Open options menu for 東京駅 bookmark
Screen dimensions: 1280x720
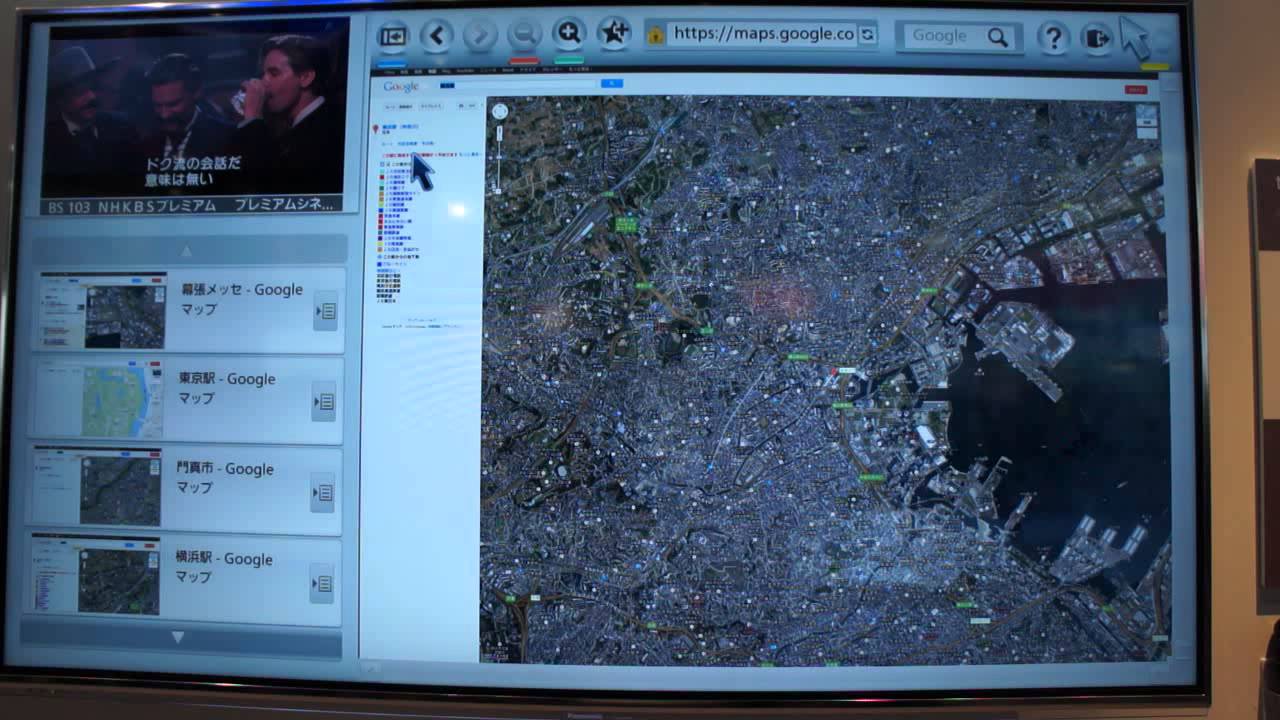(x=324, y=401)
